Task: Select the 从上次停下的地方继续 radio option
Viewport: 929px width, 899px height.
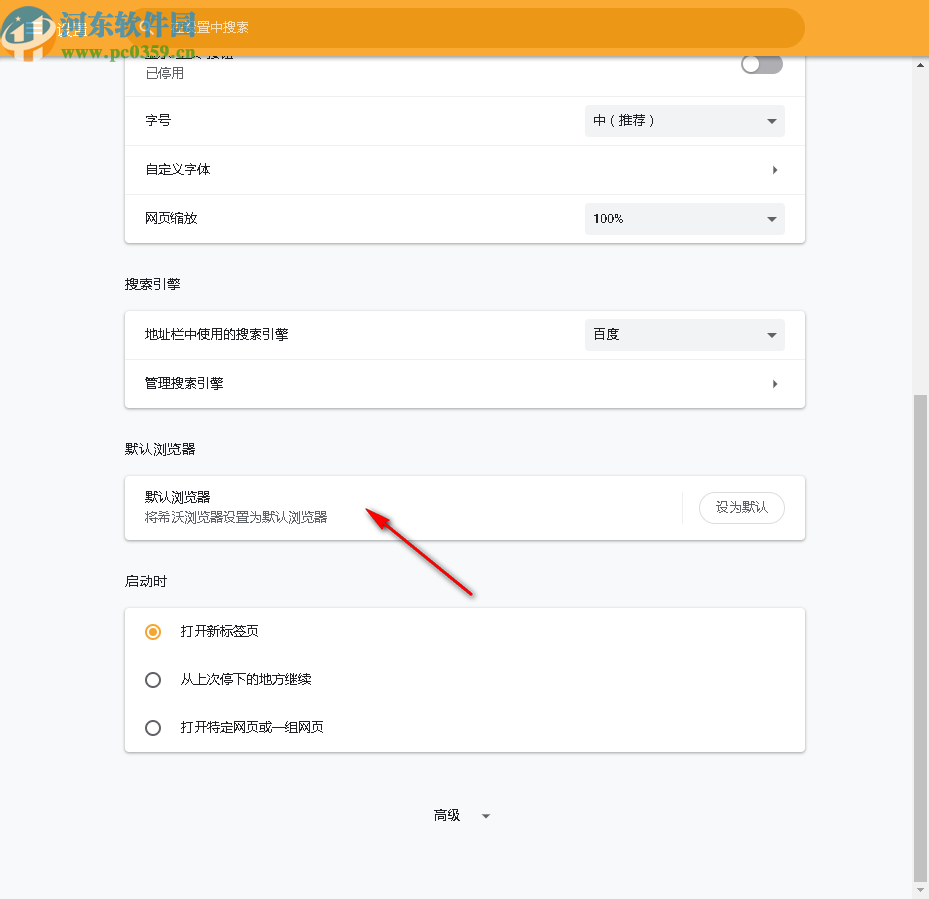Action: 153,680
